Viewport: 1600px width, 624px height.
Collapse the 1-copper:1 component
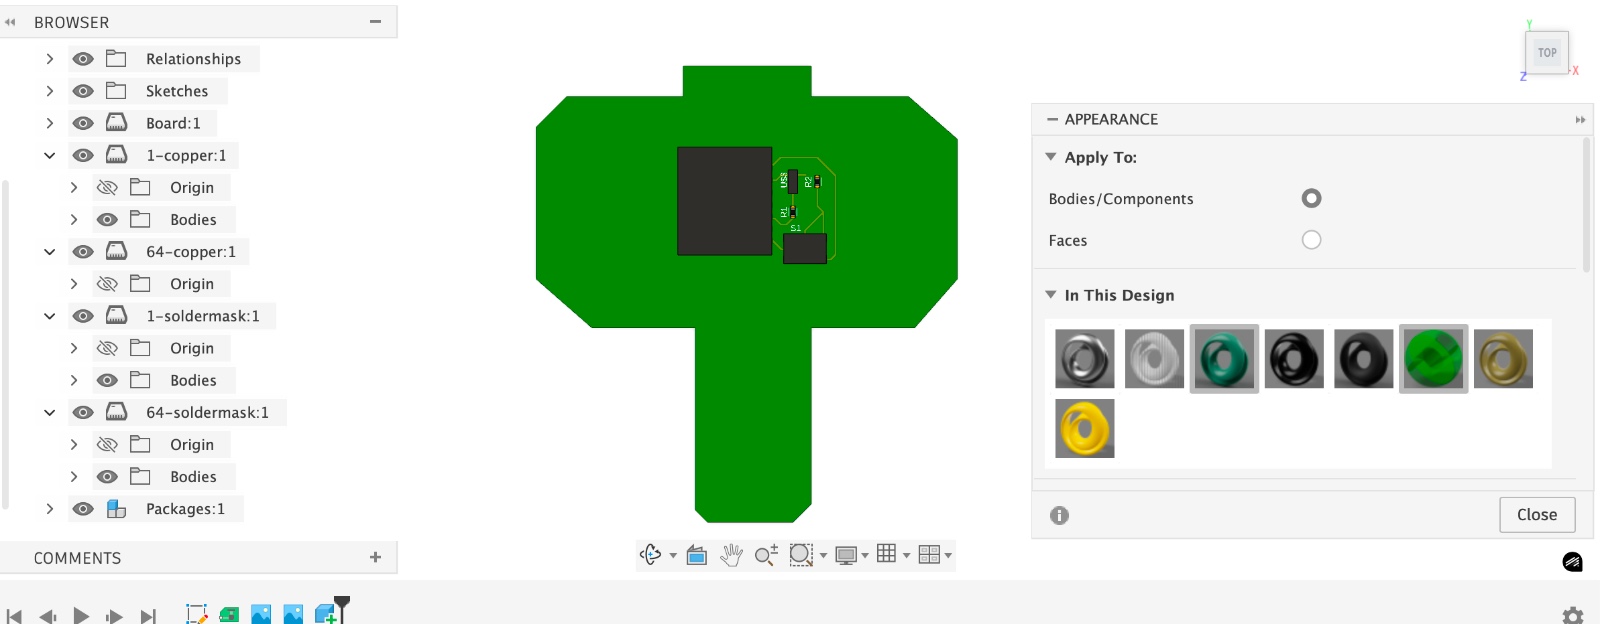(x=49, y=155)
